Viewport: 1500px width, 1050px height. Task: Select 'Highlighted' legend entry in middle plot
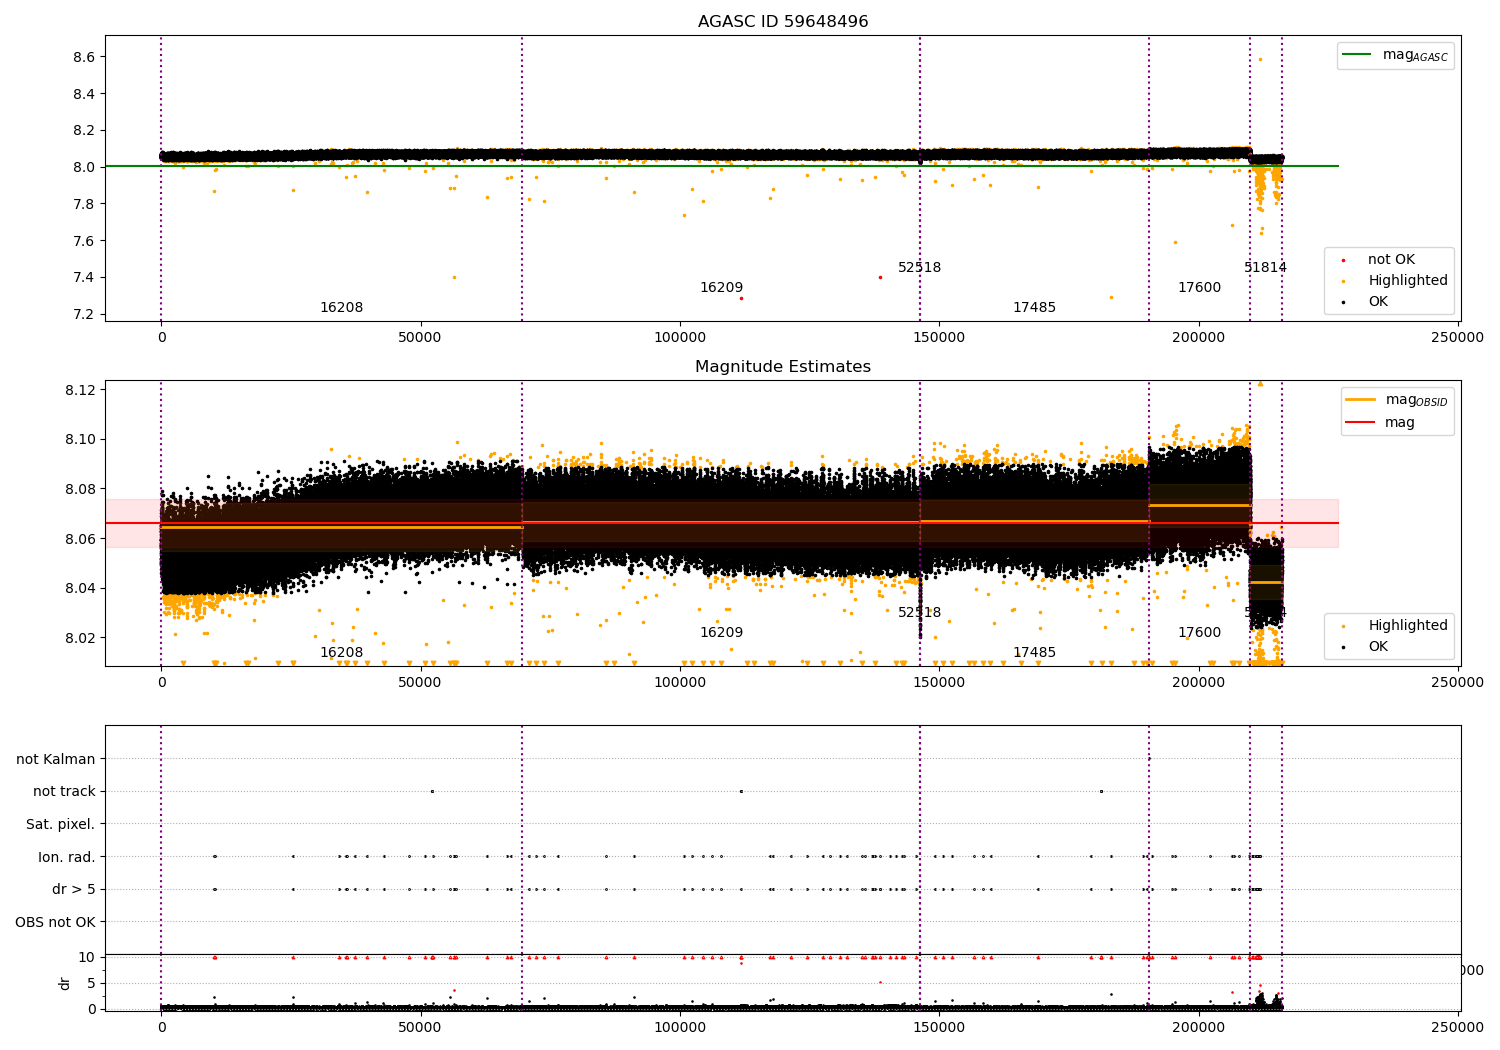[x=1408, y=625]
